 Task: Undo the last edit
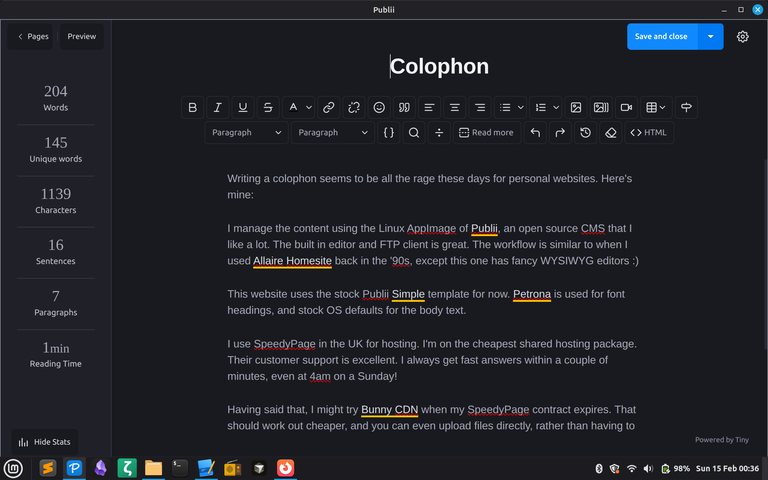535,133
